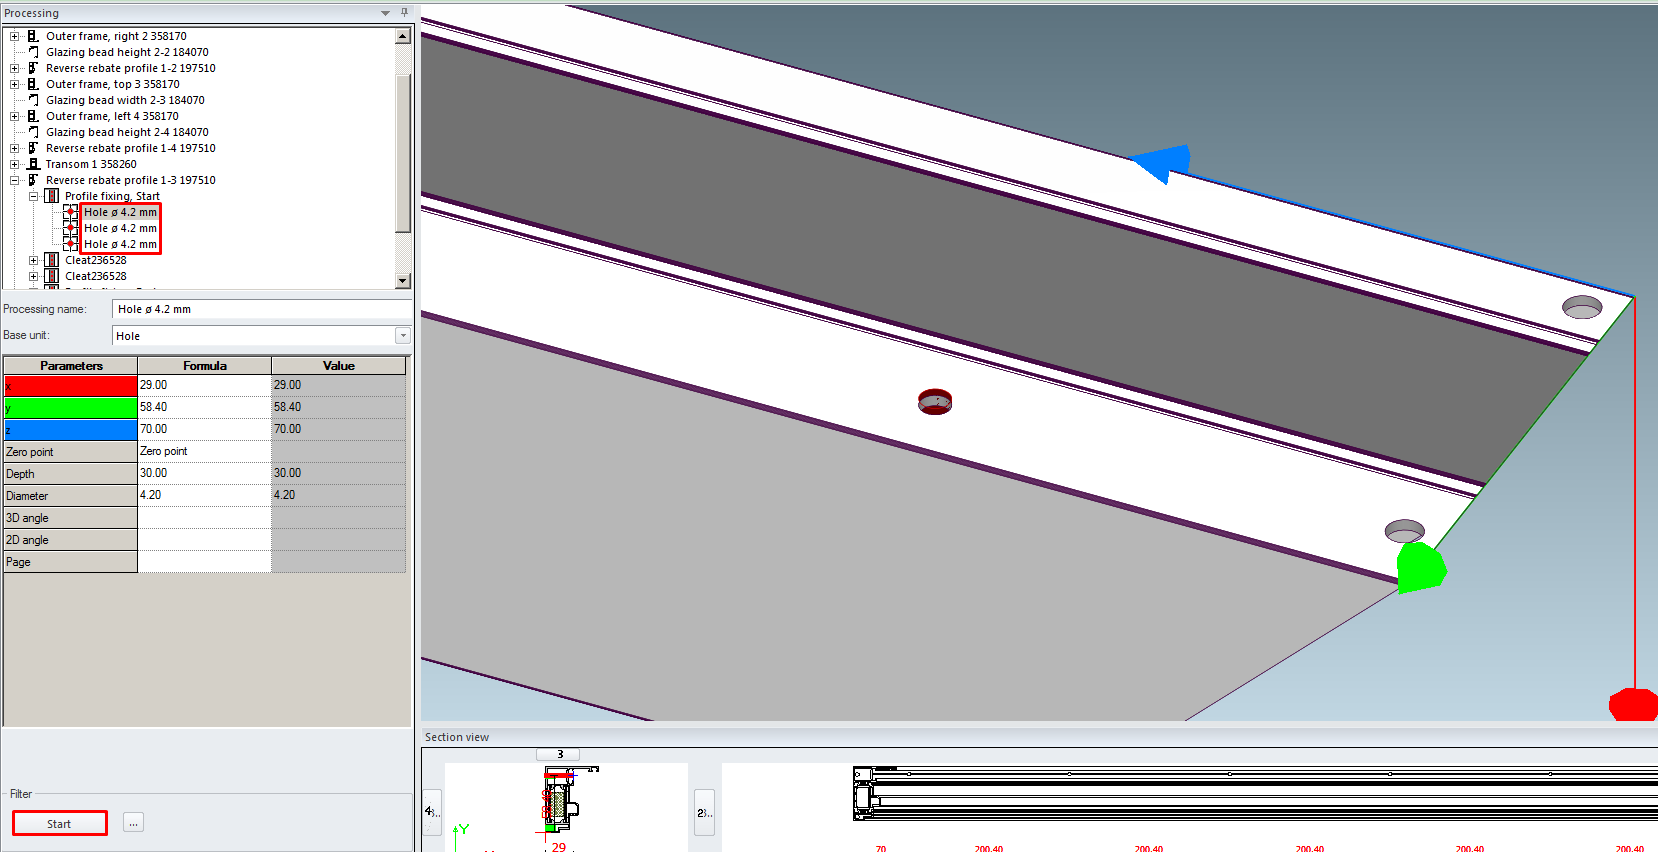Screen dimensions: 1658x852
Task: Click the blue Z-axis arrow in 3D view
Action: click(x=1162, y=163)
